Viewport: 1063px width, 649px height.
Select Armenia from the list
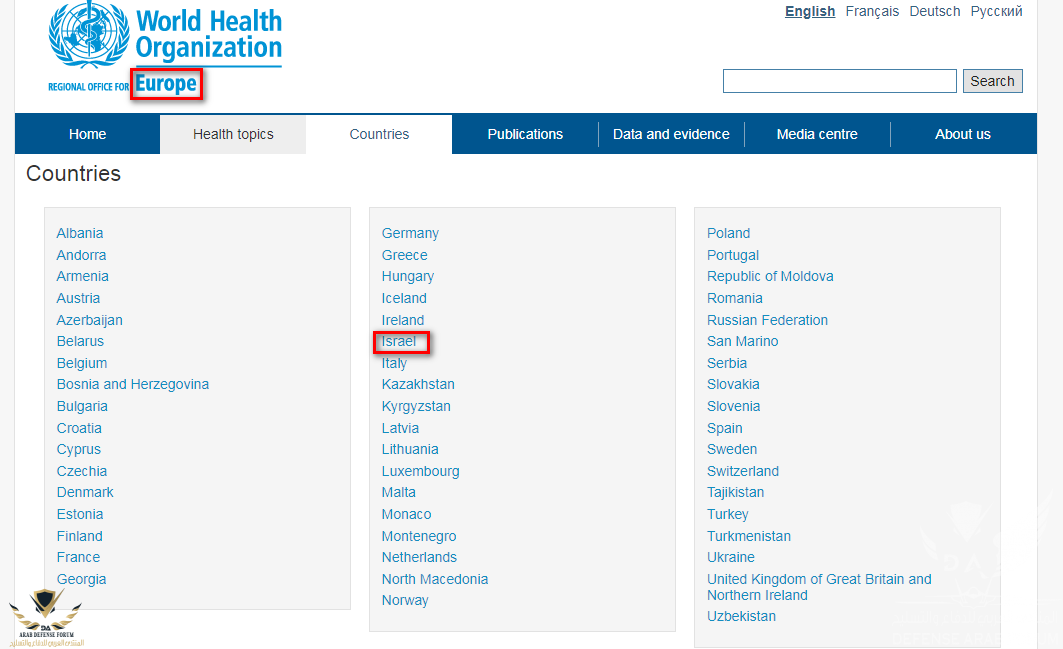click(83, 276)
